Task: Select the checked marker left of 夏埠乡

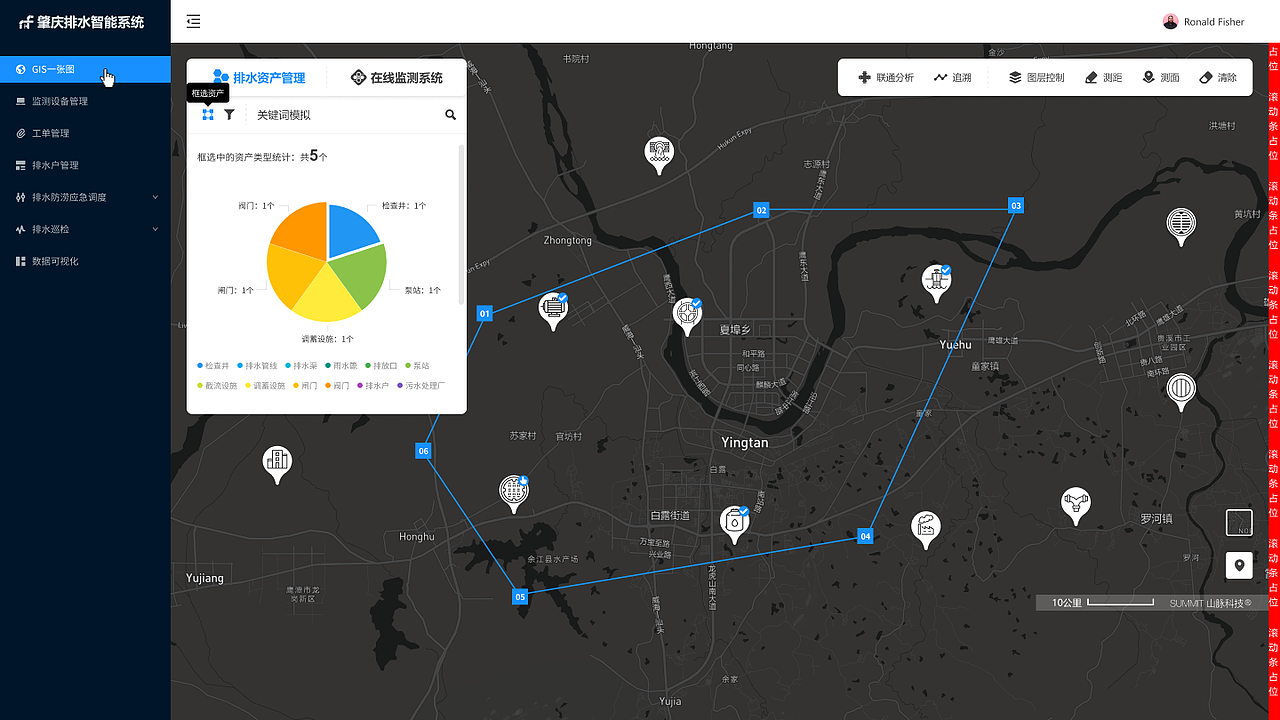Action: (687, 316)
